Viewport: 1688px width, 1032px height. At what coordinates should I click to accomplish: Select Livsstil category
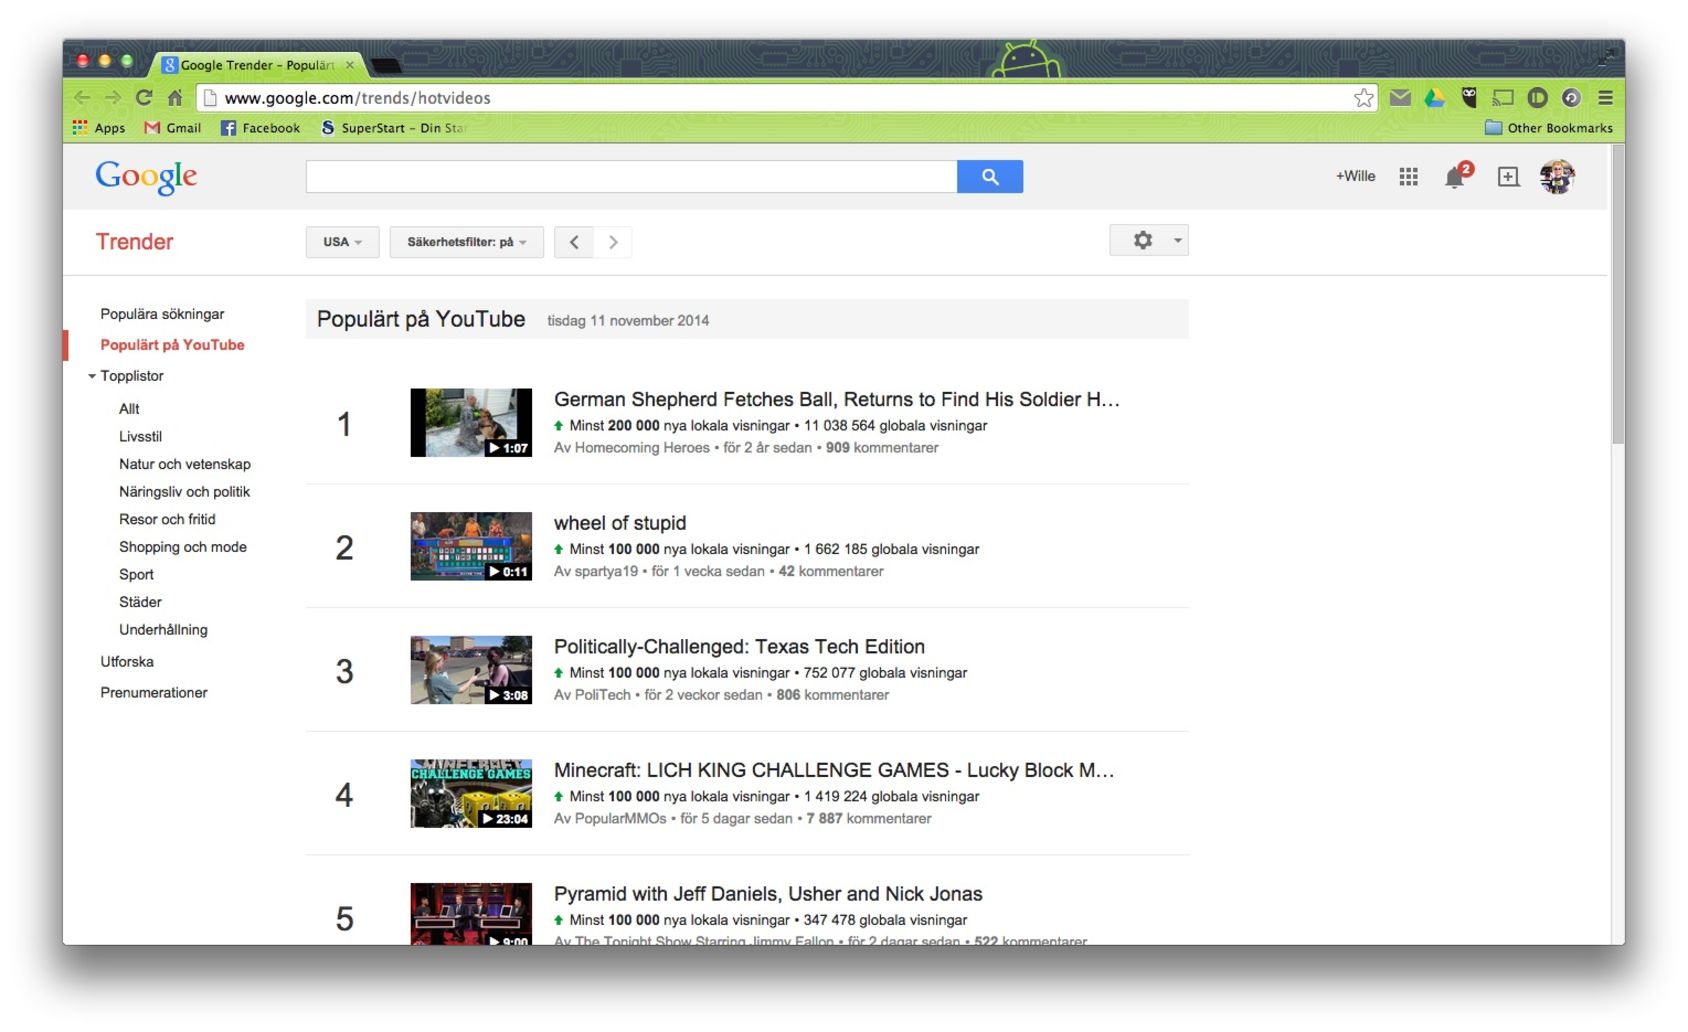[140, 437]
